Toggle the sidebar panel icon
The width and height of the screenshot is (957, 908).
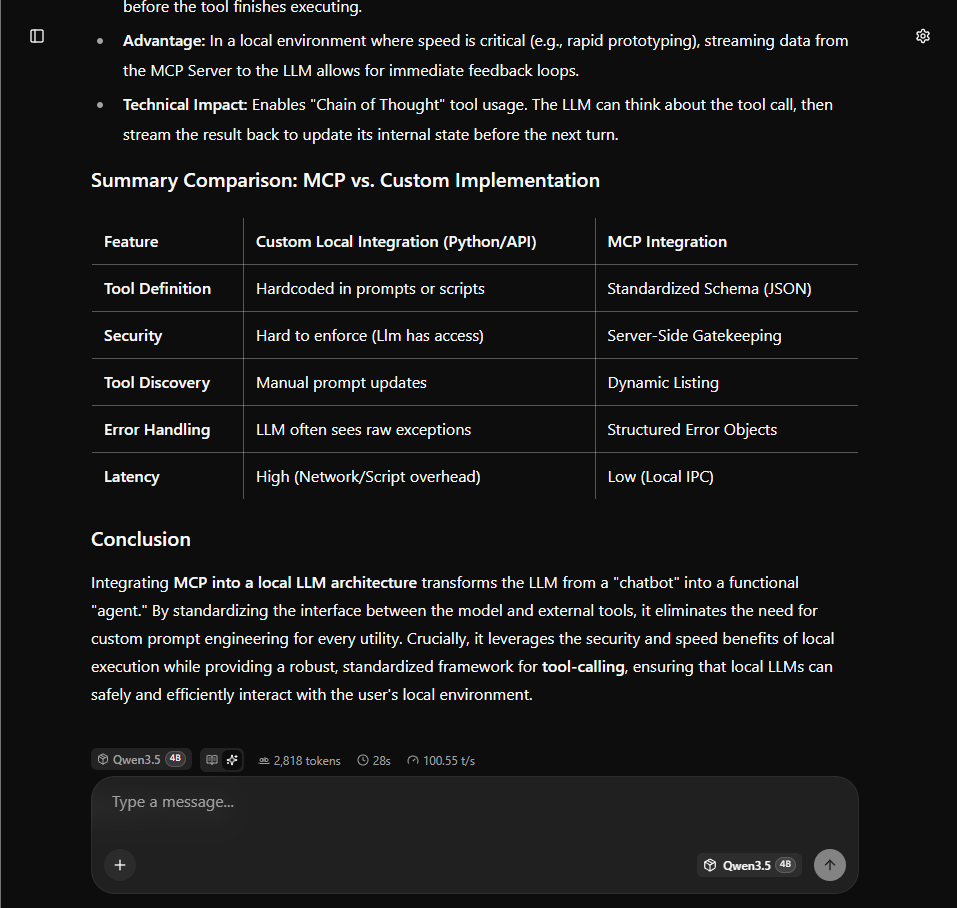[37, 36]
